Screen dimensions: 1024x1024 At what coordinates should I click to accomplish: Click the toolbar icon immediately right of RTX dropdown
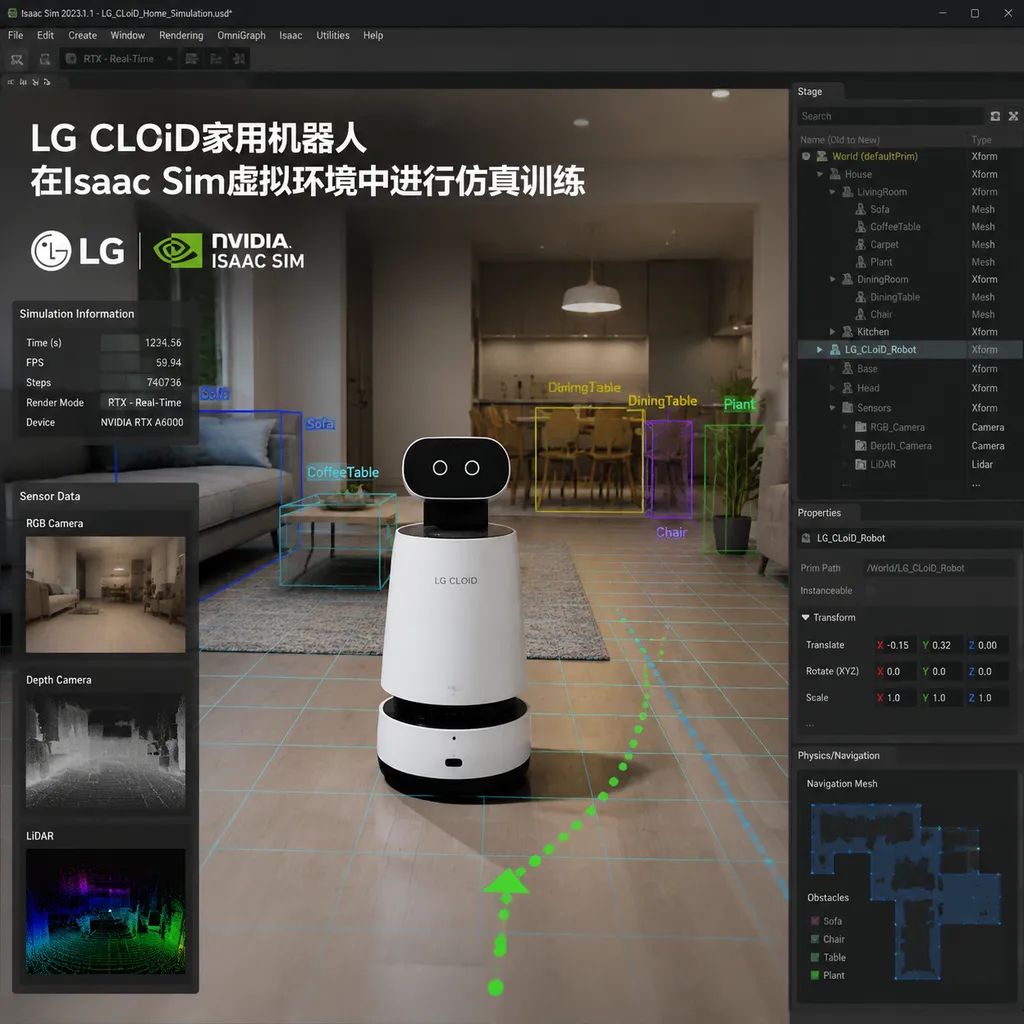[x=191, y=59]
